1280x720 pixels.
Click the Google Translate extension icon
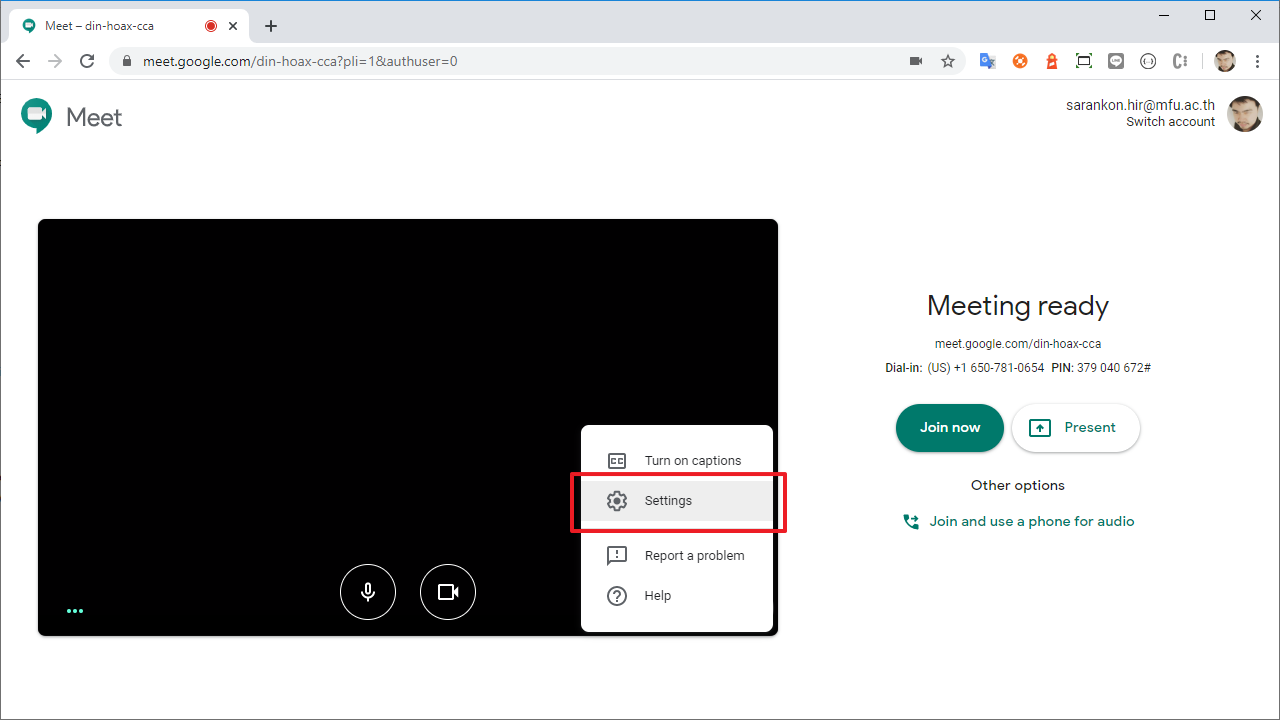click(x=987, y=61)
